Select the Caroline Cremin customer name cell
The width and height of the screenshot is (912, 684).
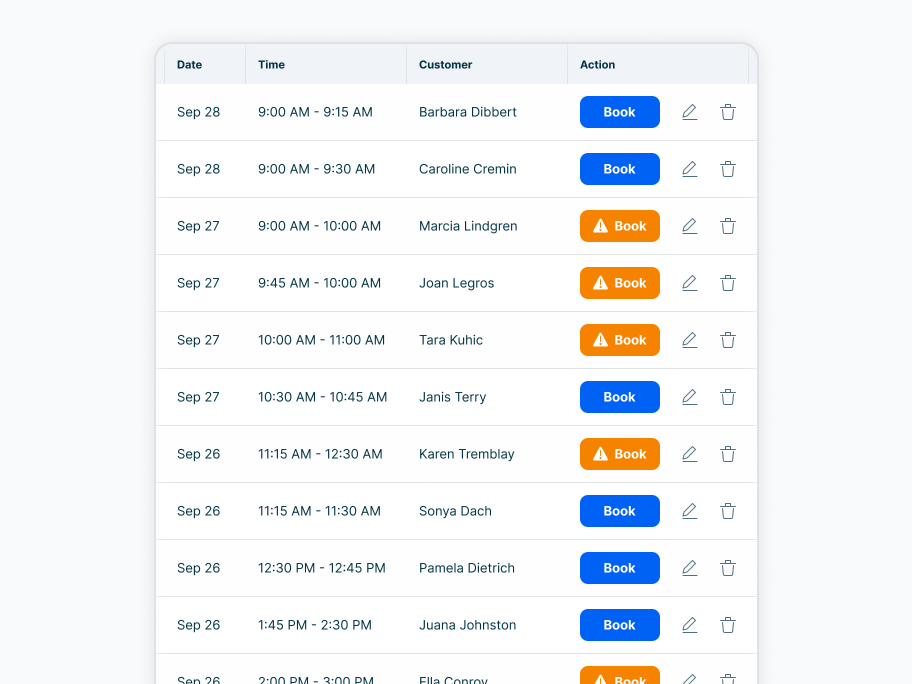click(x=468, y=169)
